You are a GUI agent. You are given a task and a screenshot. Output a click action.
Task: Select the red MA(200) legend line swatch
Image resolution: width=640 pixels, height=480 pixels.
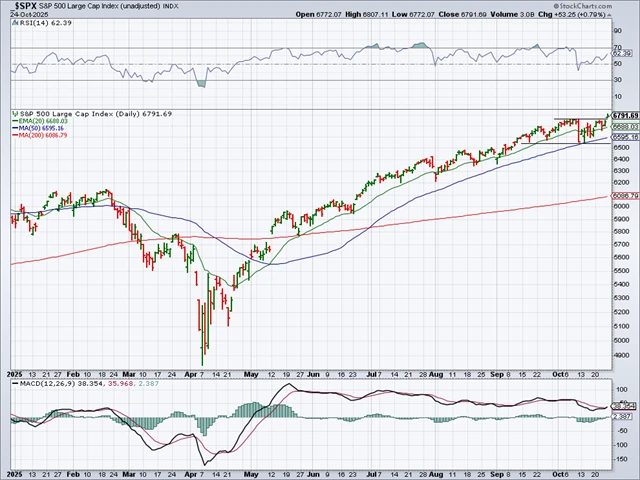tap(15, 135)
